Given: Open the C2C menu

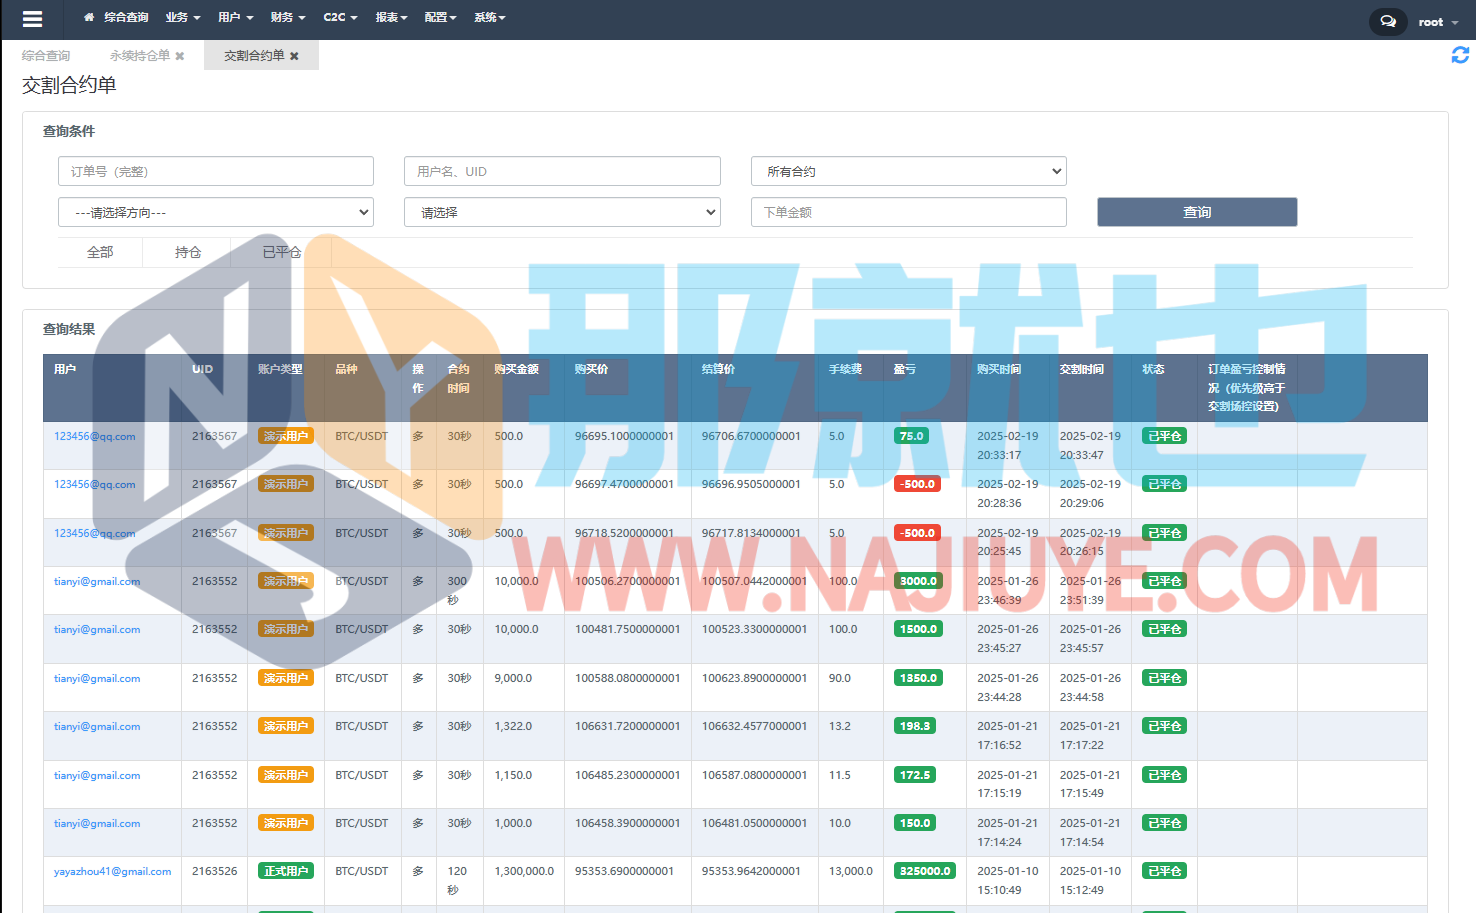Looking at the screenshot, I should [x=340, y=18].
